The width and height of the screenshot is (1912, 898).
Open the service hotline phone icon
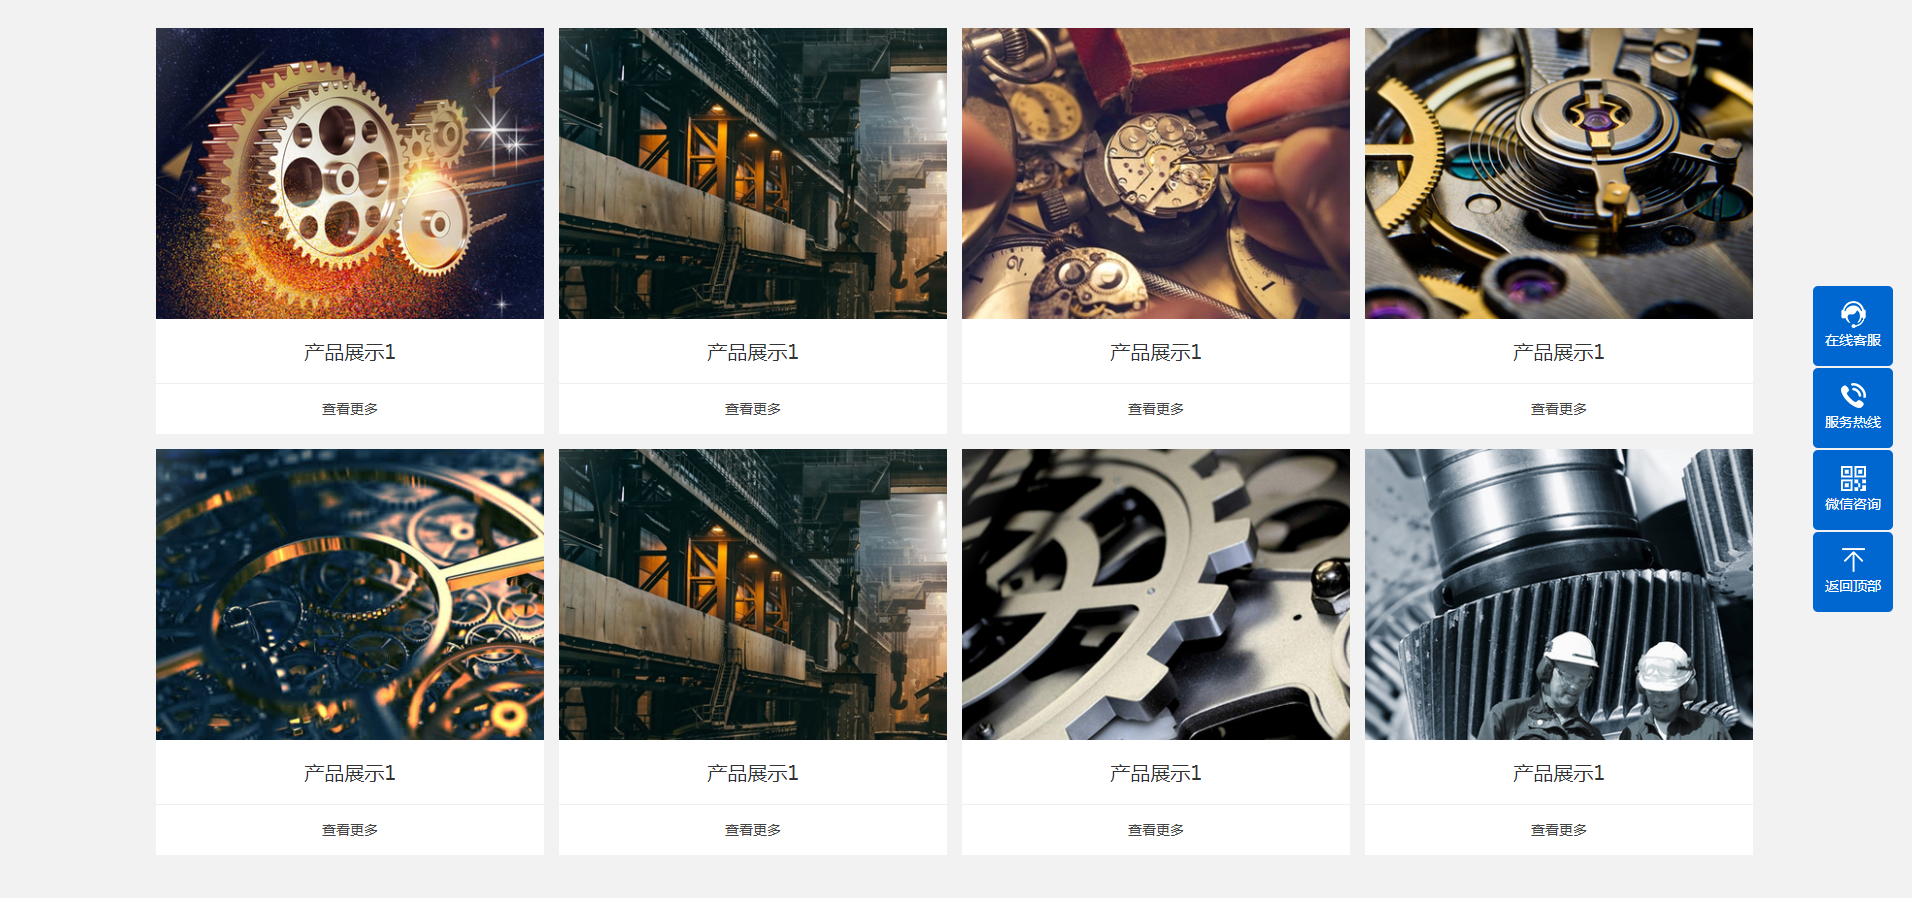1853,396
